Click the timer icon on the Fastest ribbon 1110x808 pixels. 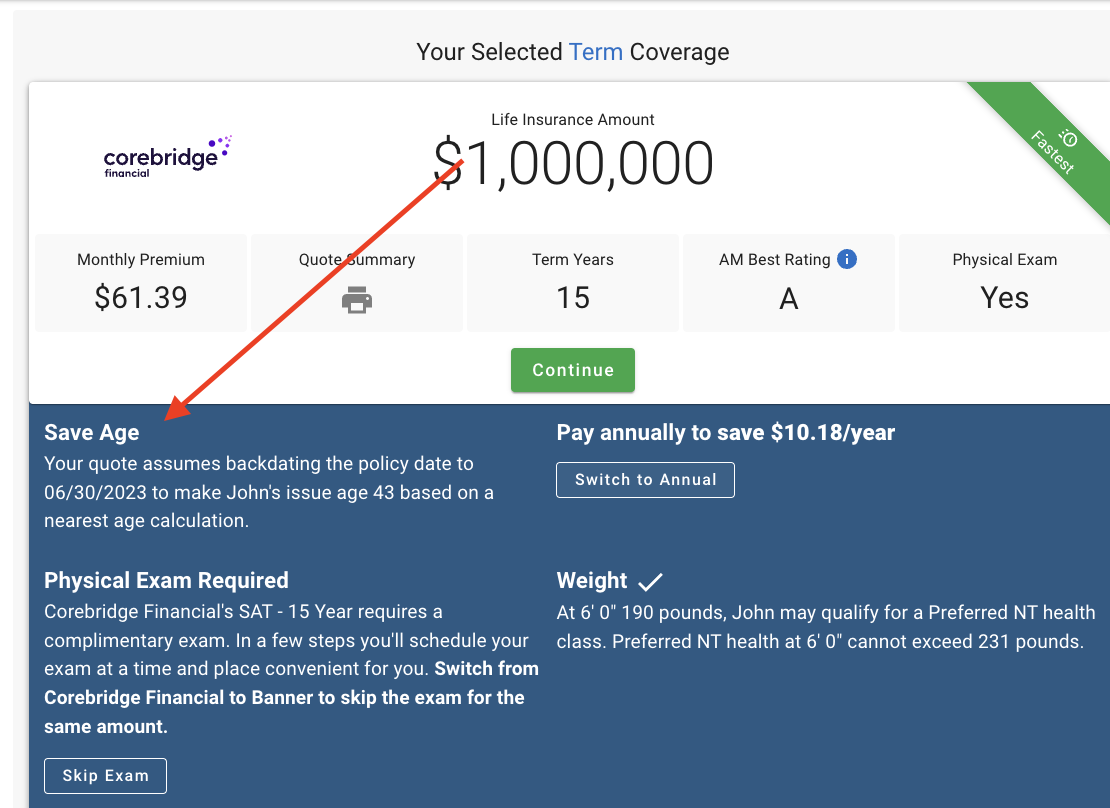pyautogui.click(x=1069, y=138)
